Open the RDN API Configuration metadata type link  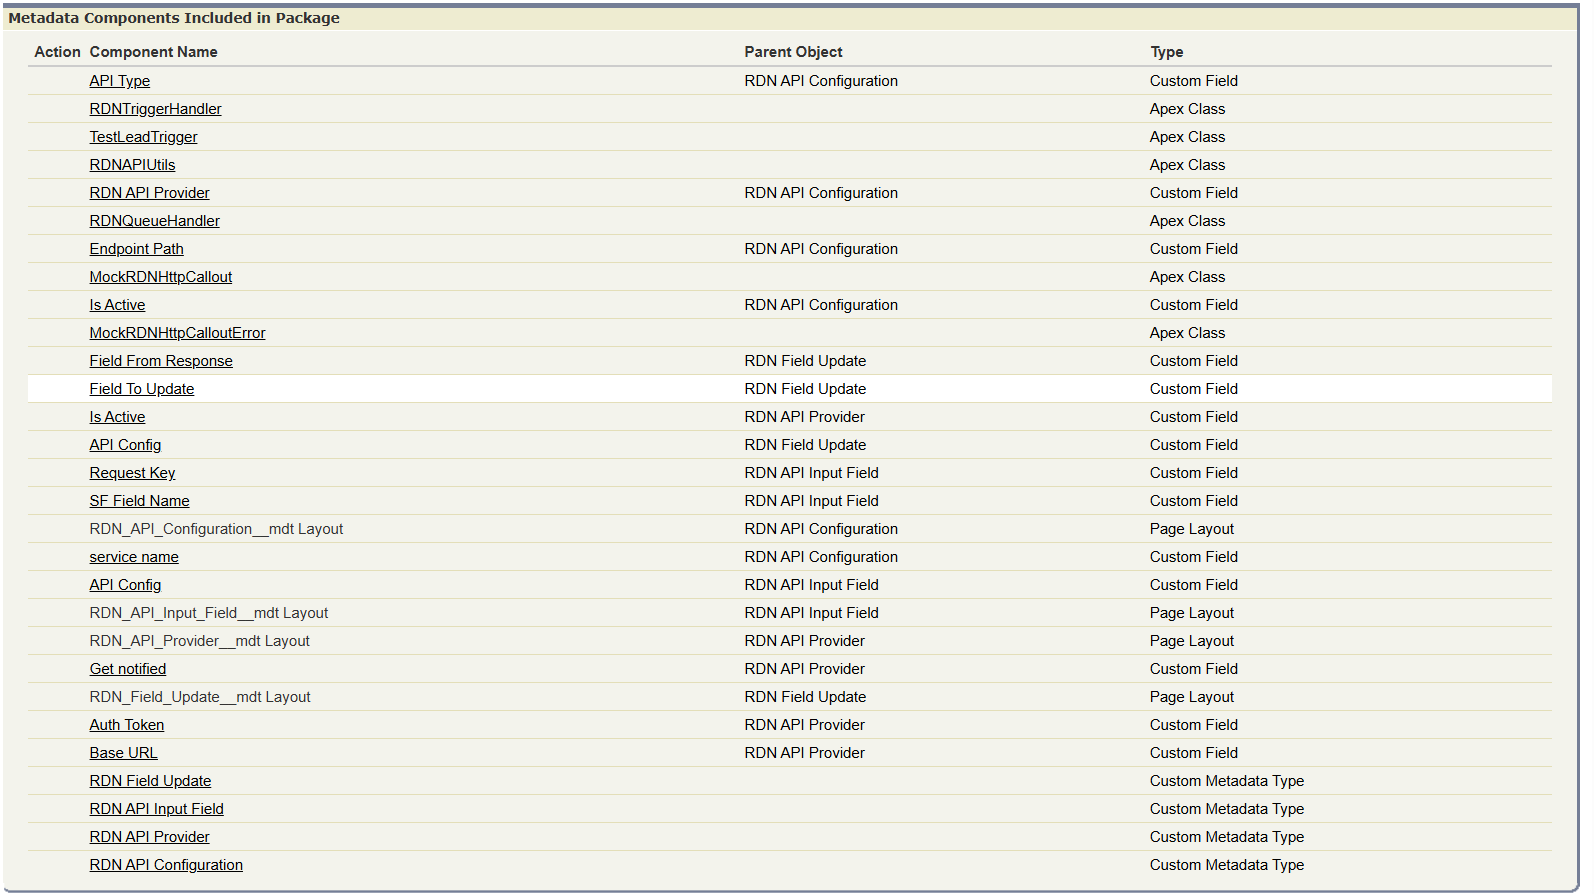(166, 865)
